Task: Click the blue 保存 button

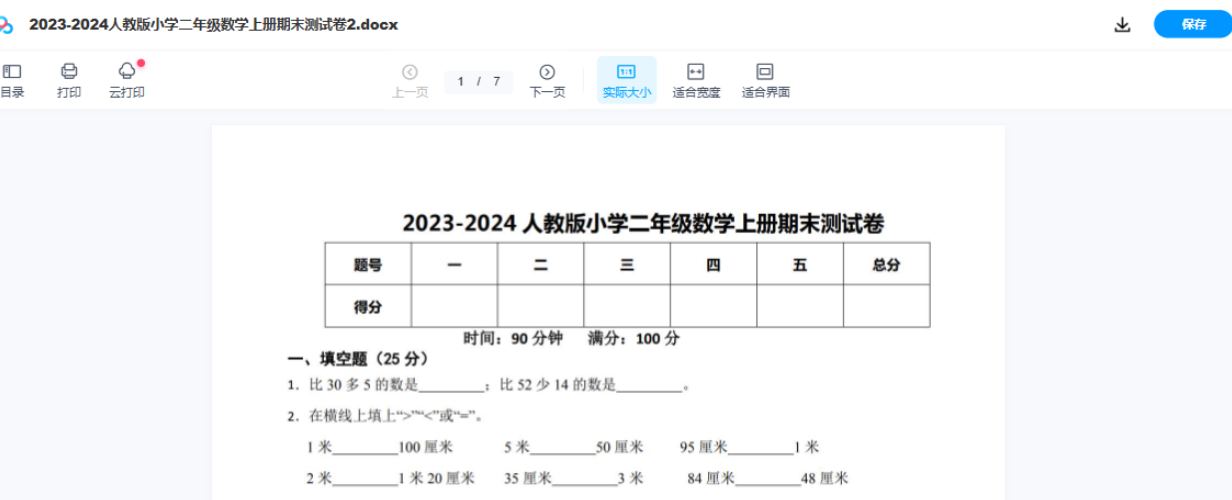Action: click(x=1193, y=24)
